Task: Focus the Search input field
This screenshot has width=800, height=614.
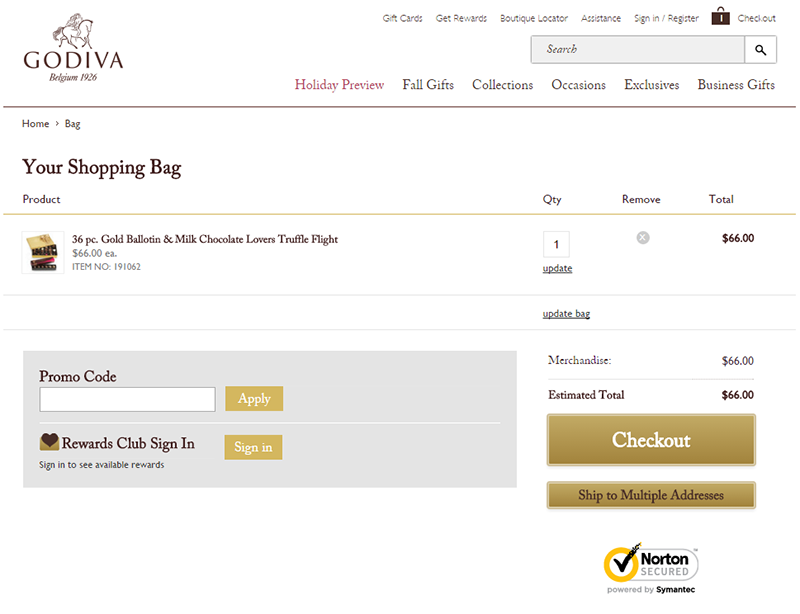Action: (638, 50)
